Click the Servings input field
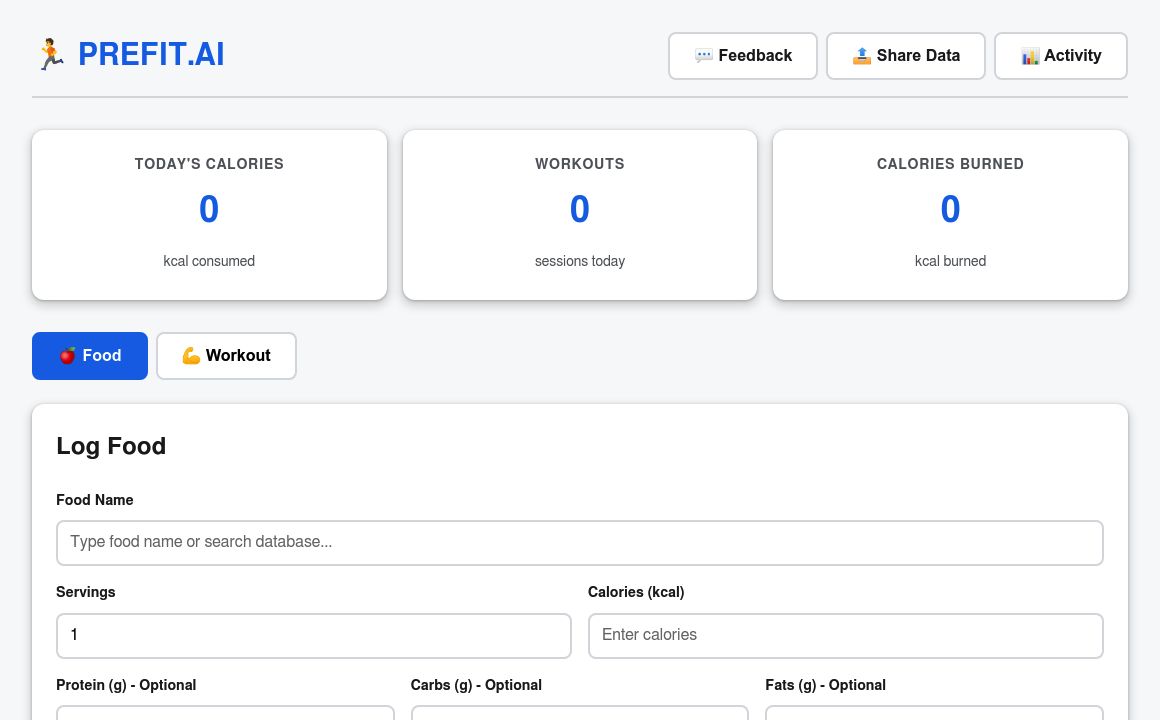Viewport: 1160px width, 720px height. pos(314,635)
